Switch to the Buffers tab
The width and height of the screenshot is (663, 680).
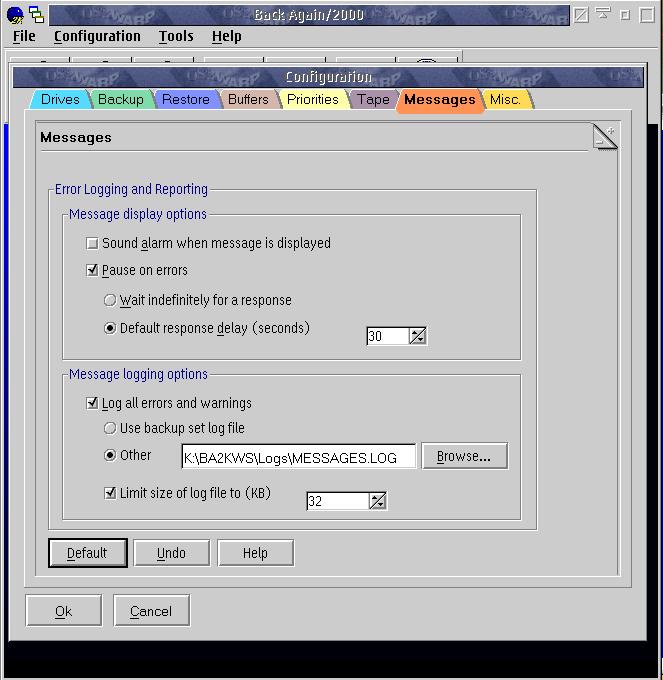(x=248, y=99)
